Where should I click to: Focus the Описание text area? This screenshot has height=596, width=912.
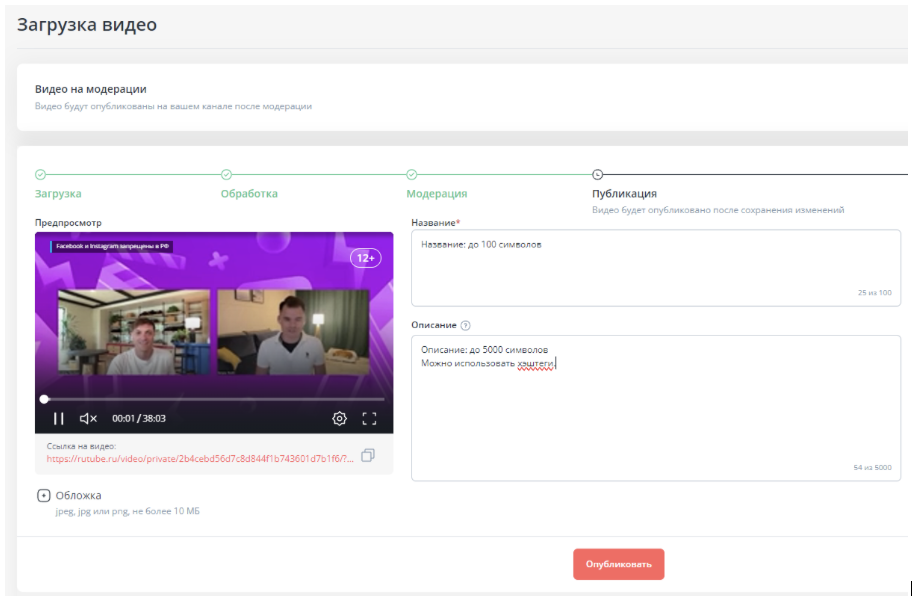coord(656,408)
